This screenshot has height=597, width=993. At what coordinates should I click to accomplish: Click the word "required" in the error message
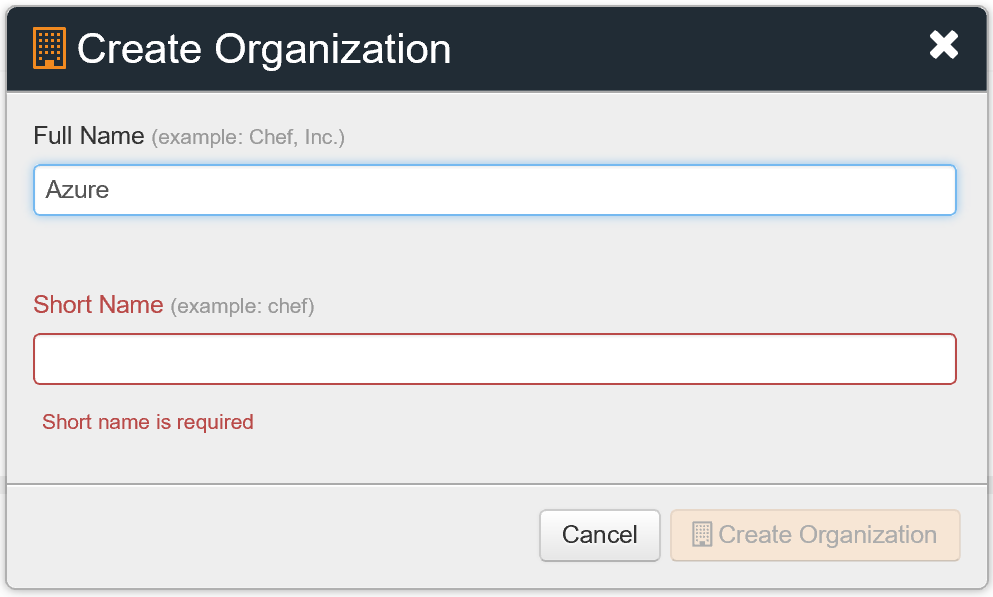(x=215, y=422)
